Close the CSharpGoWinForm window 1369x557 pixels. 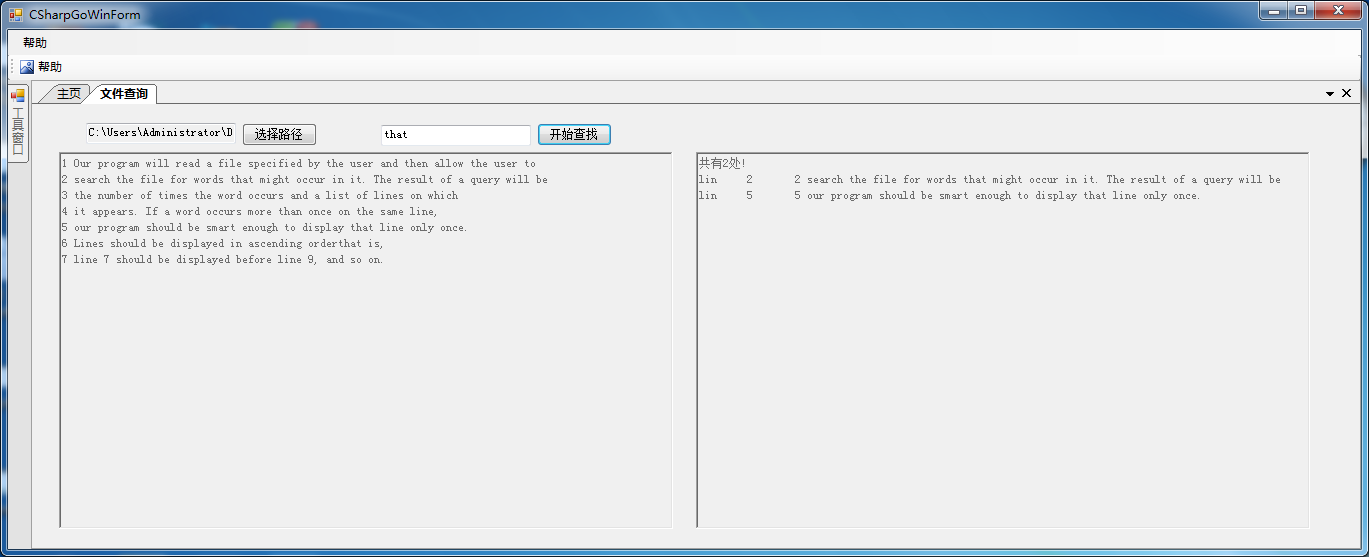click(1337, 11)
